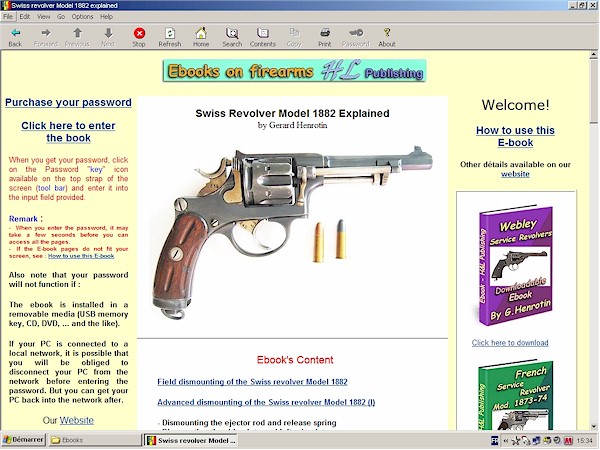Click the Webley Service Revolvers ebook cover
Image resolution: width=600 pixels, height=450 pixels.
click(515, 266)
